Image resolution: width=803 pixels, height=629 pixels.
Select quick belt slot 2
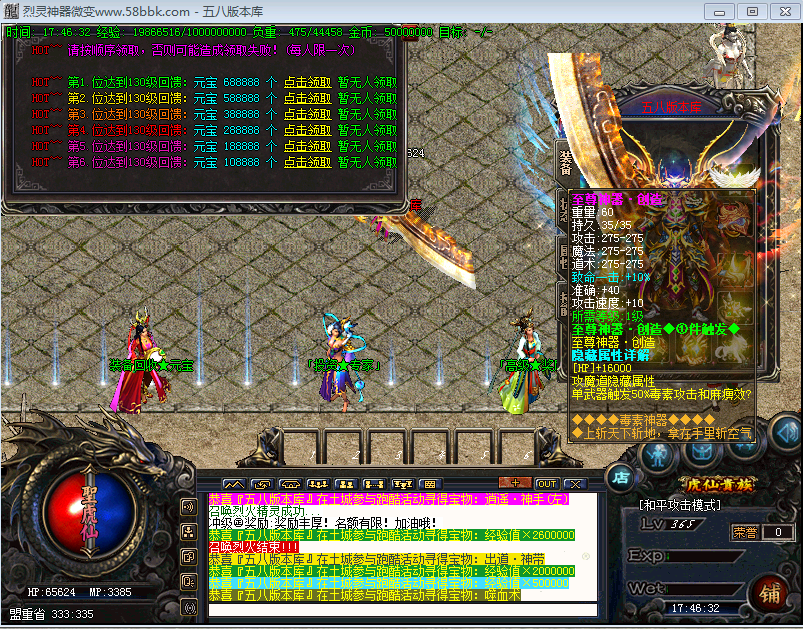tap(345, 446)
